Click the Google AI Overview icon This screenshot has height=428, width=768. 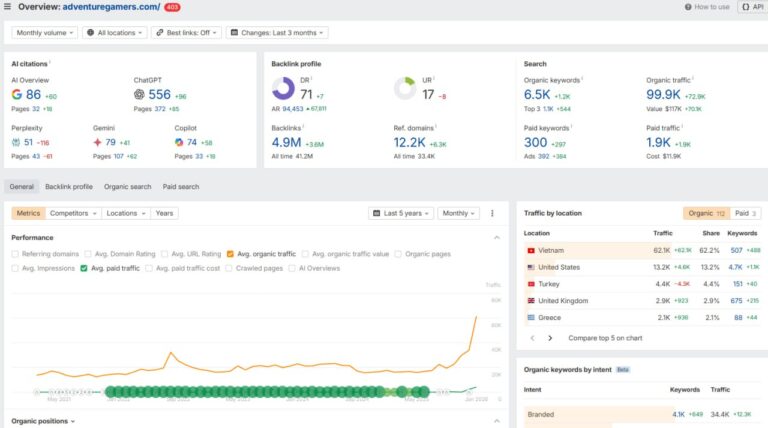point(18,95)
